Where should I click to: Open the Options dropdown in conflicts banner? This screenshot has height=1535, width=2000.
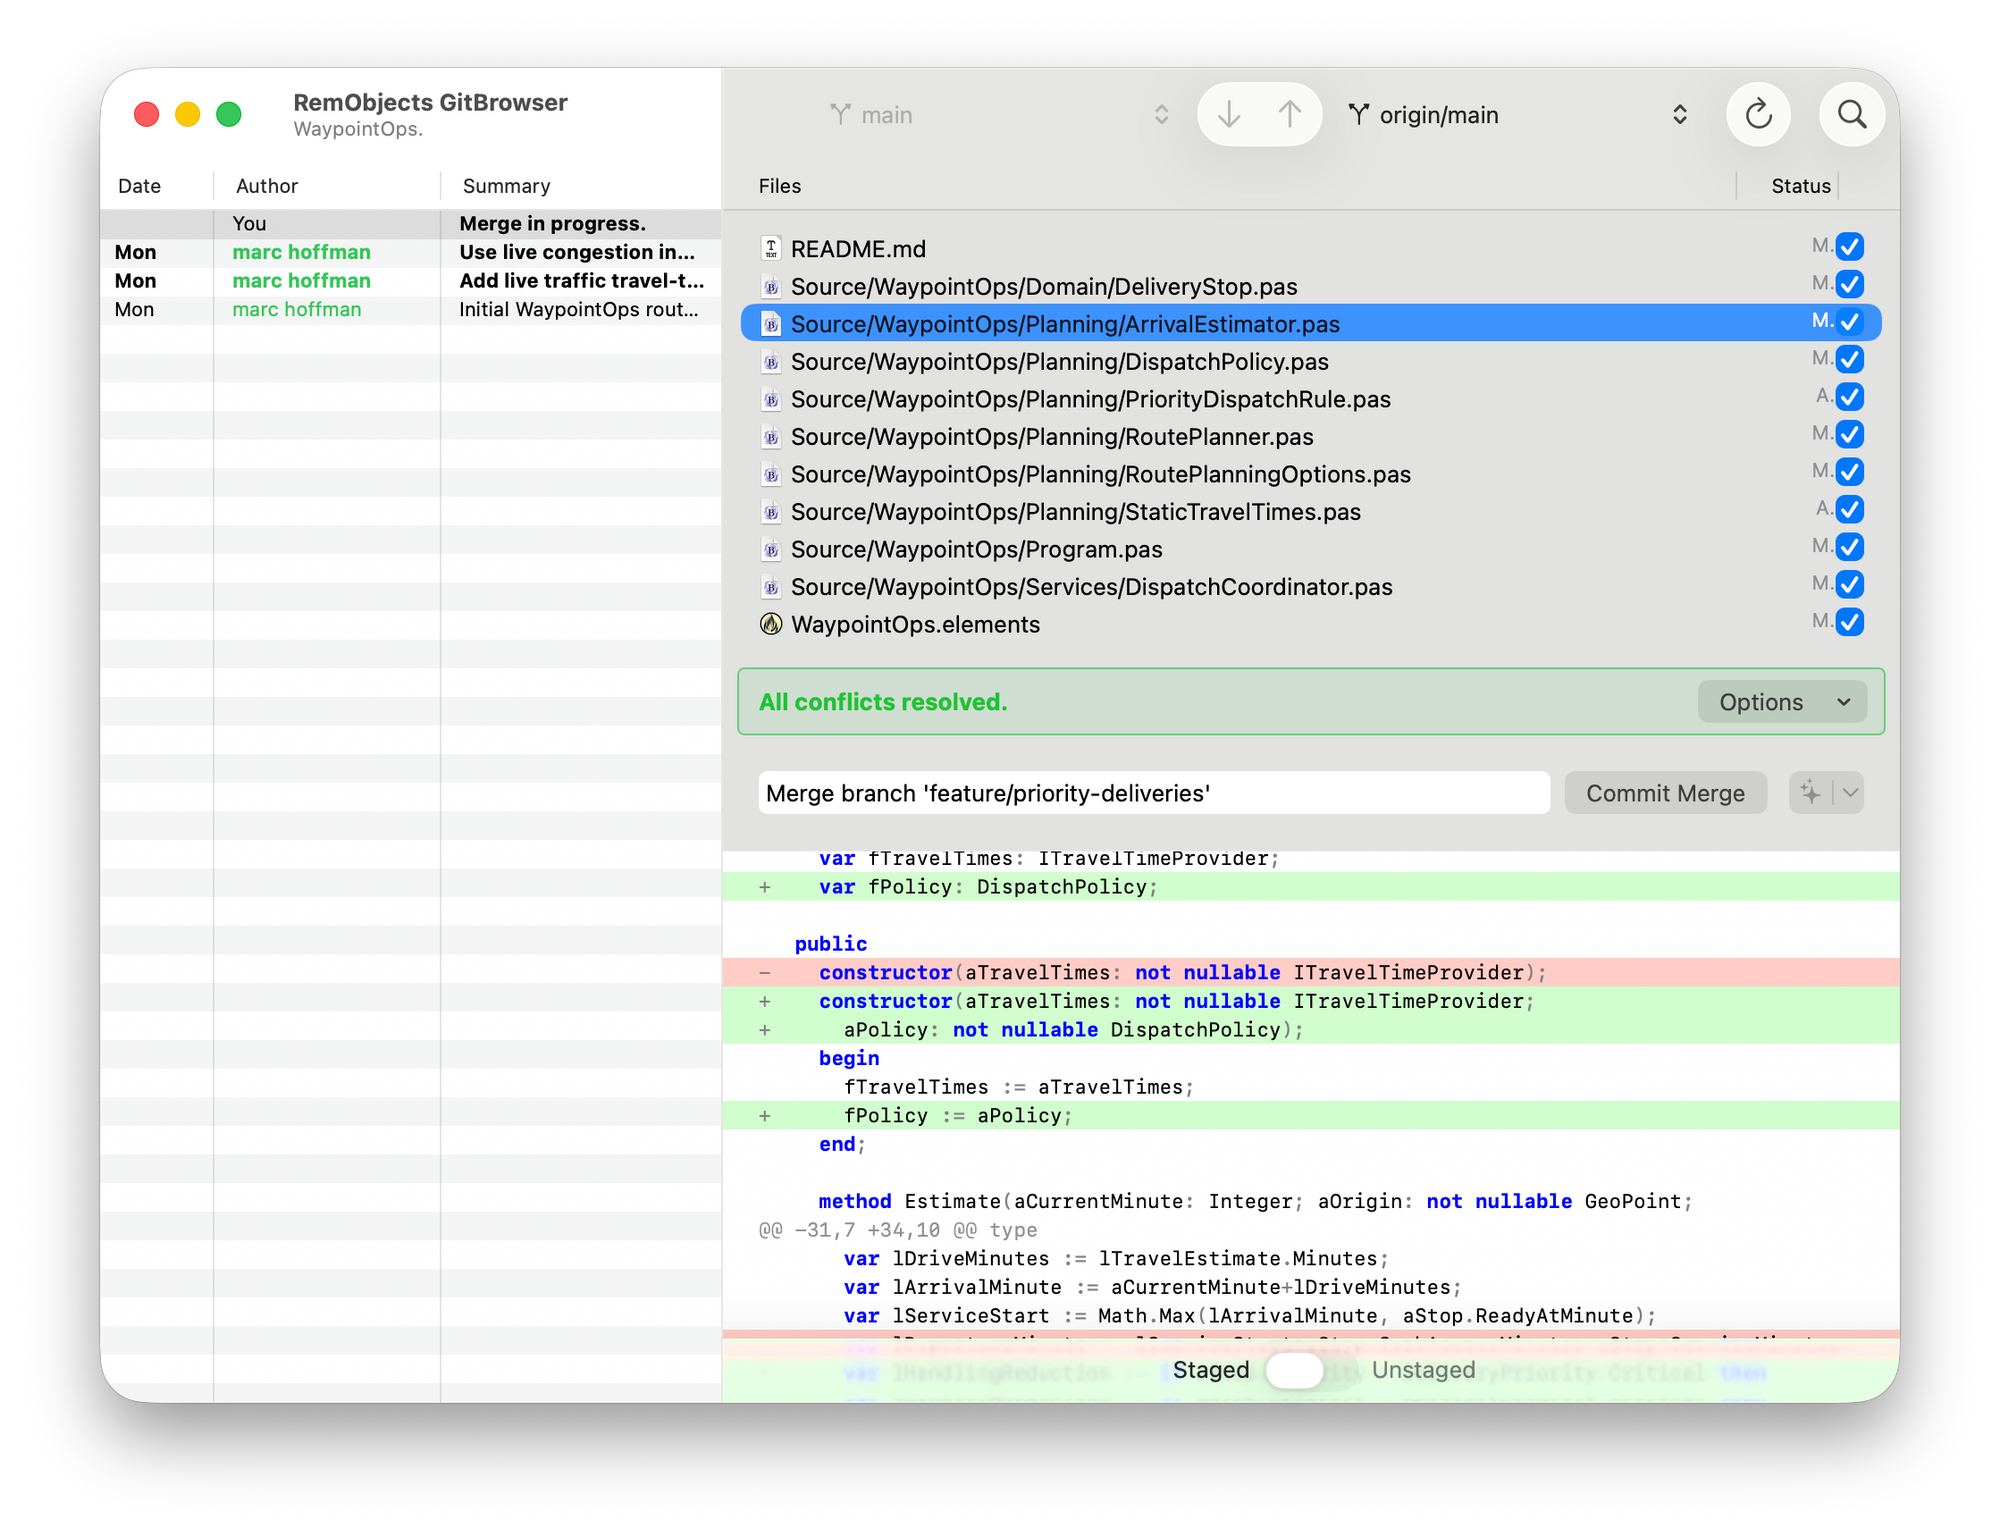(1783, 702)
